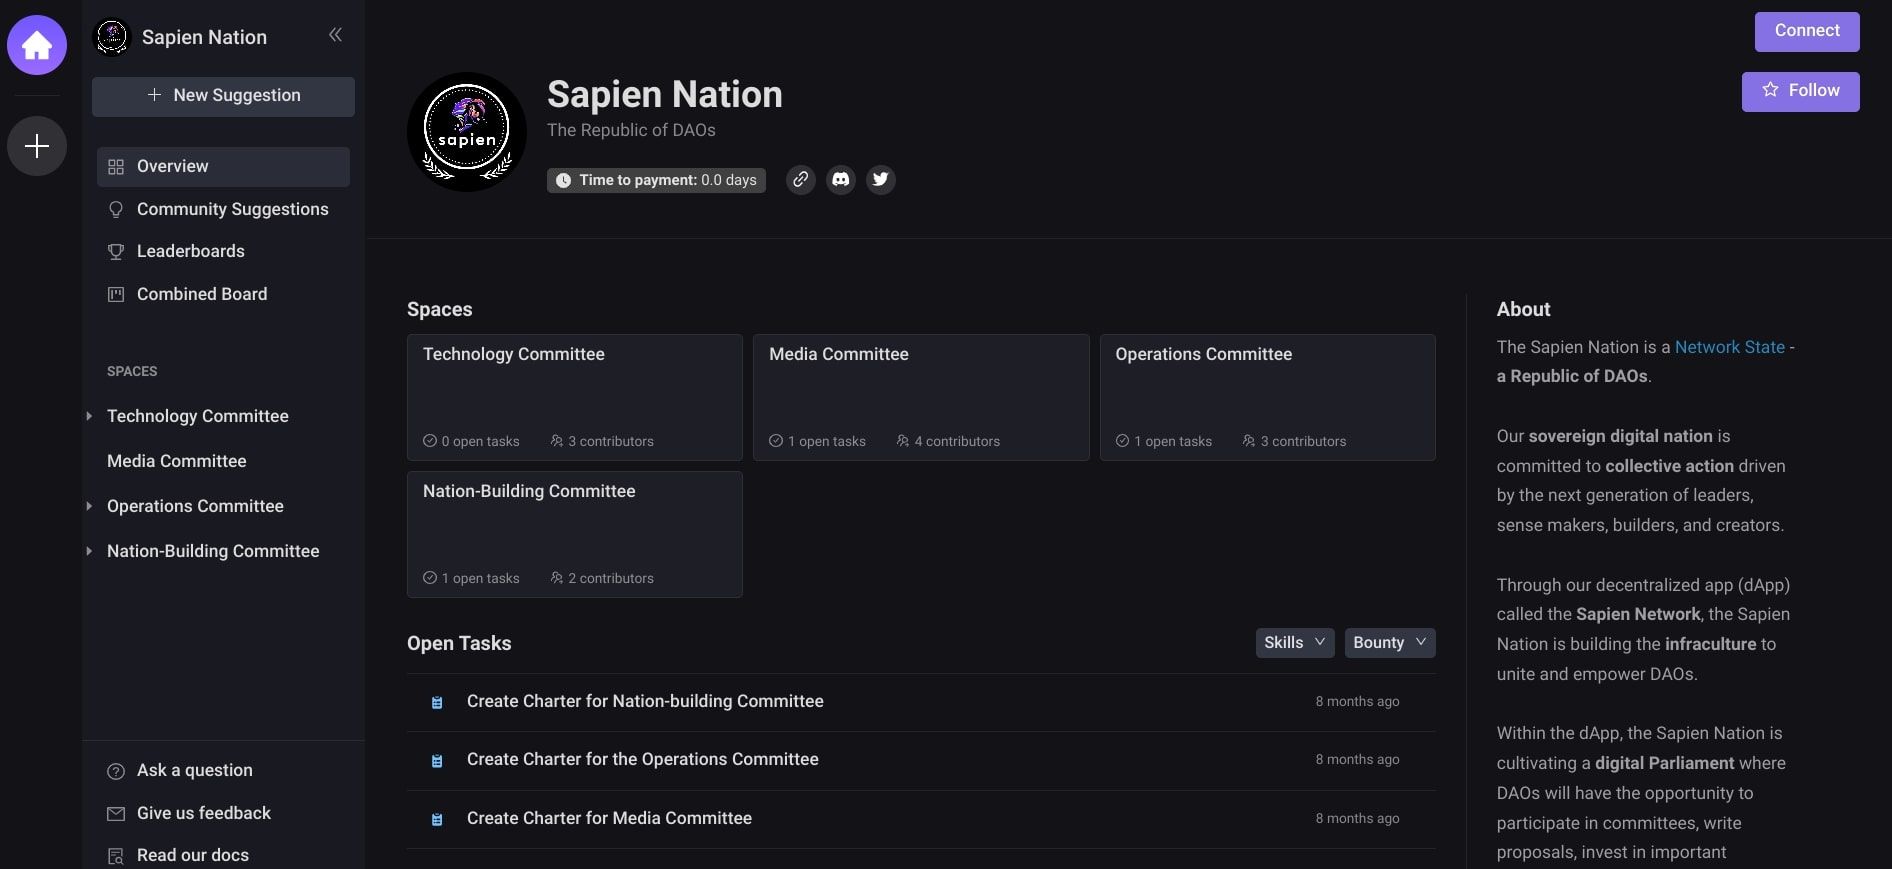
Task: Click the star Follow button
Action: click(x=1800, y=91)
